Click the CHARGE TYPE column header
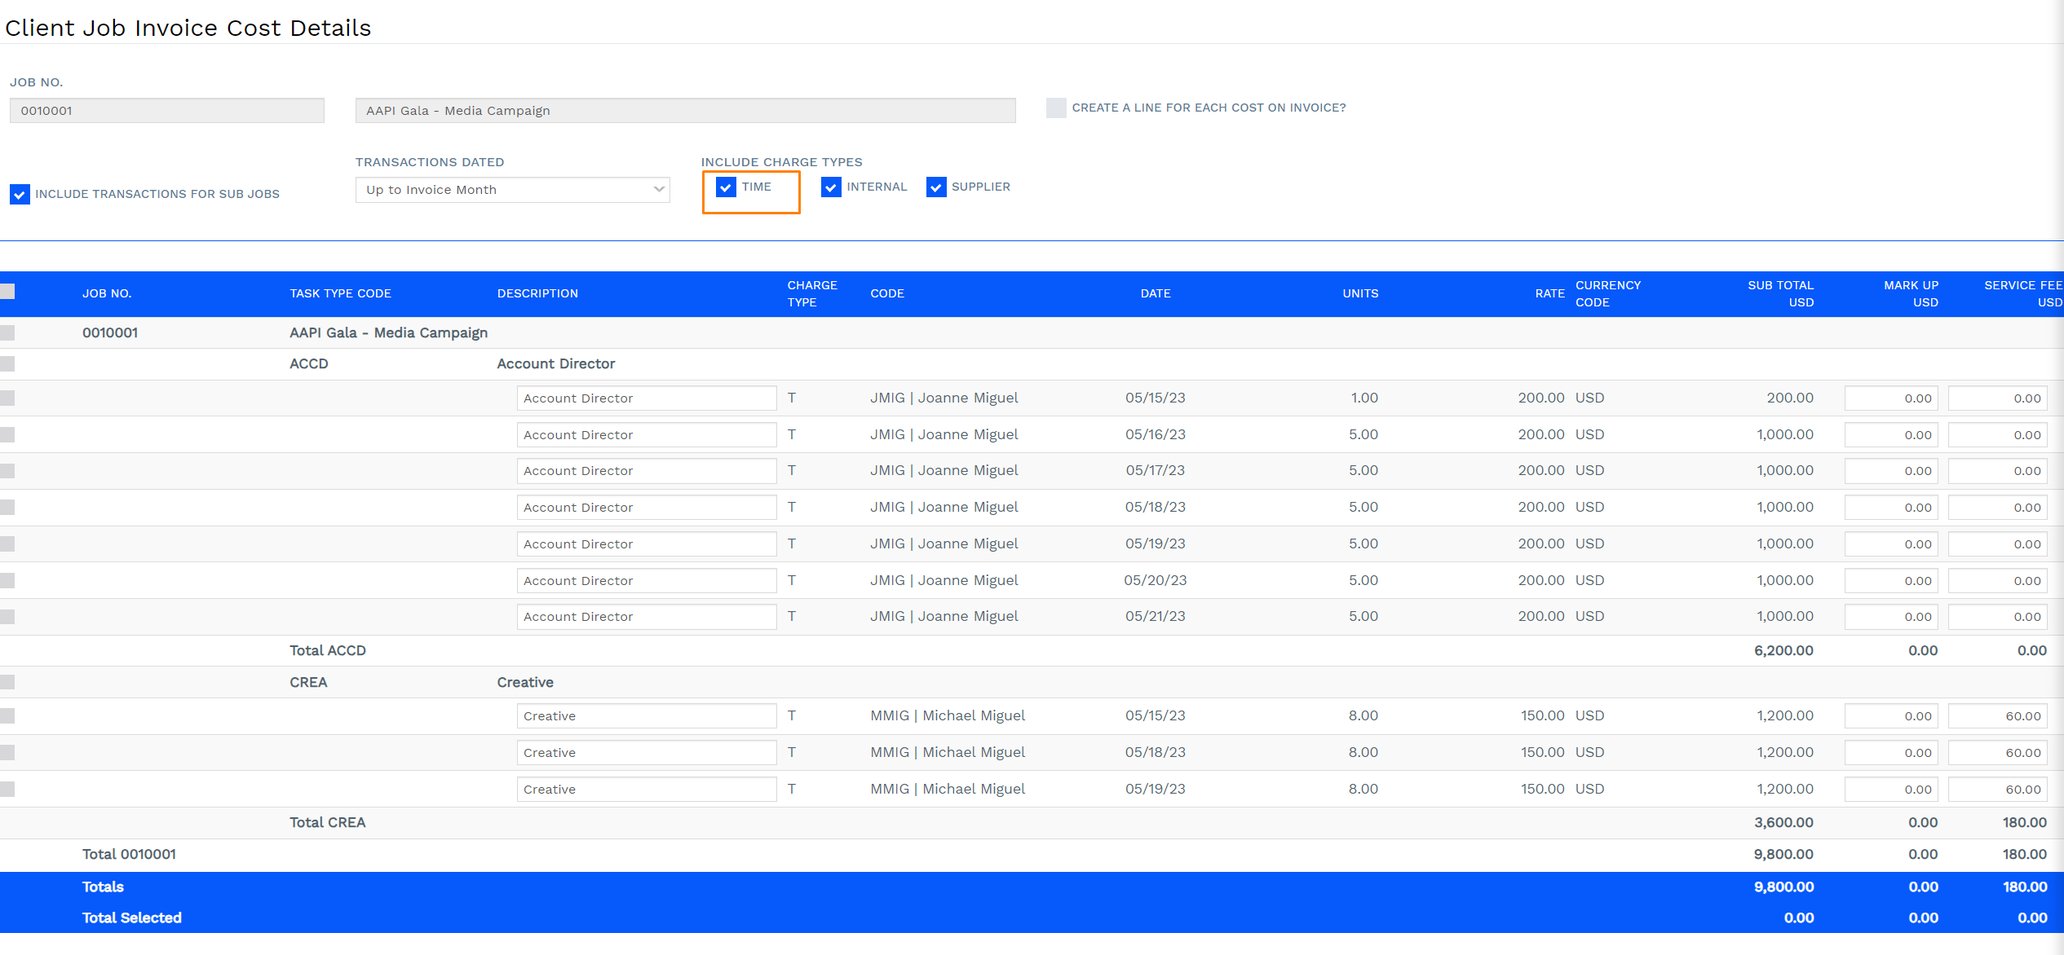The width and height of the screenshot is (2064, 955). tap(812, 294)
